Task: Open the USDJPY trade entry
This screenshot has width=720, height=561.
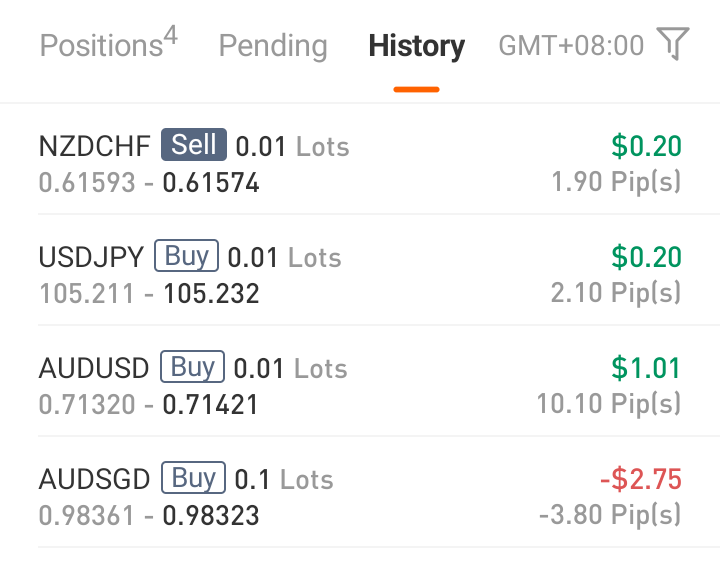Action: (x=360, y=275)
